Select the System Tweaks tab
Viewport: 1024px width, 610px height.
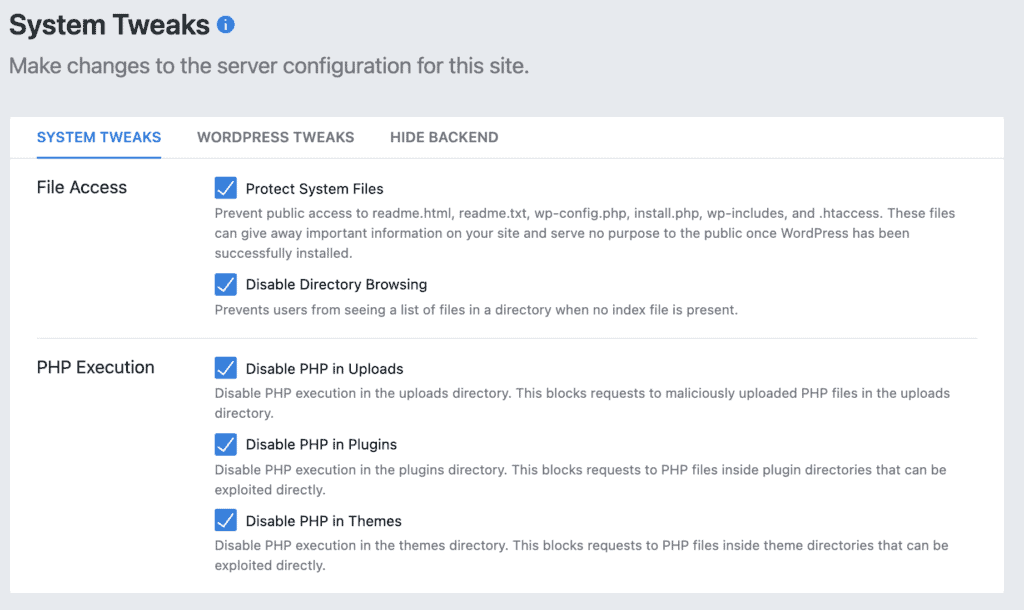pyautogui.click(x=99, y=137)
